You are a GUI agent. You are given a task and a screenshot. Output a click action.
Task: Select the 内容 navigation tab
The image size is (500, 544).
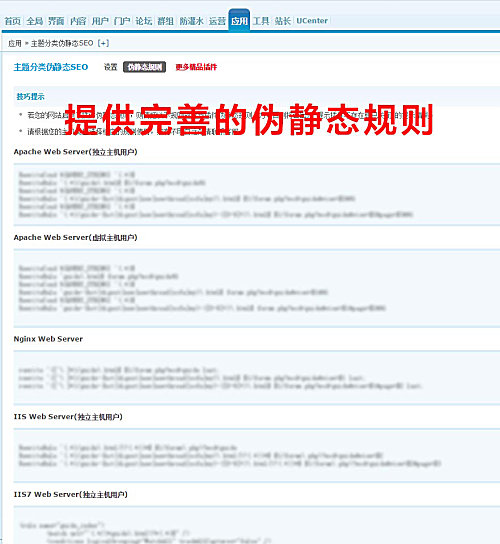78,21
